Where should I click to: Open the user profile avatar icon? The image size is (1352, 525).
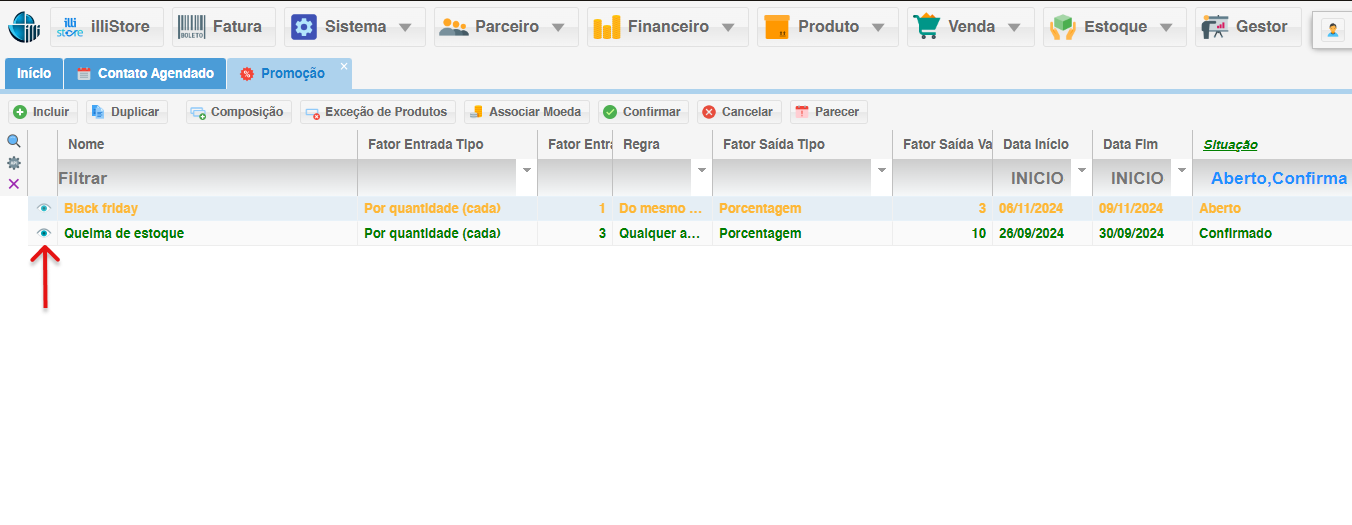(1333, 29)
